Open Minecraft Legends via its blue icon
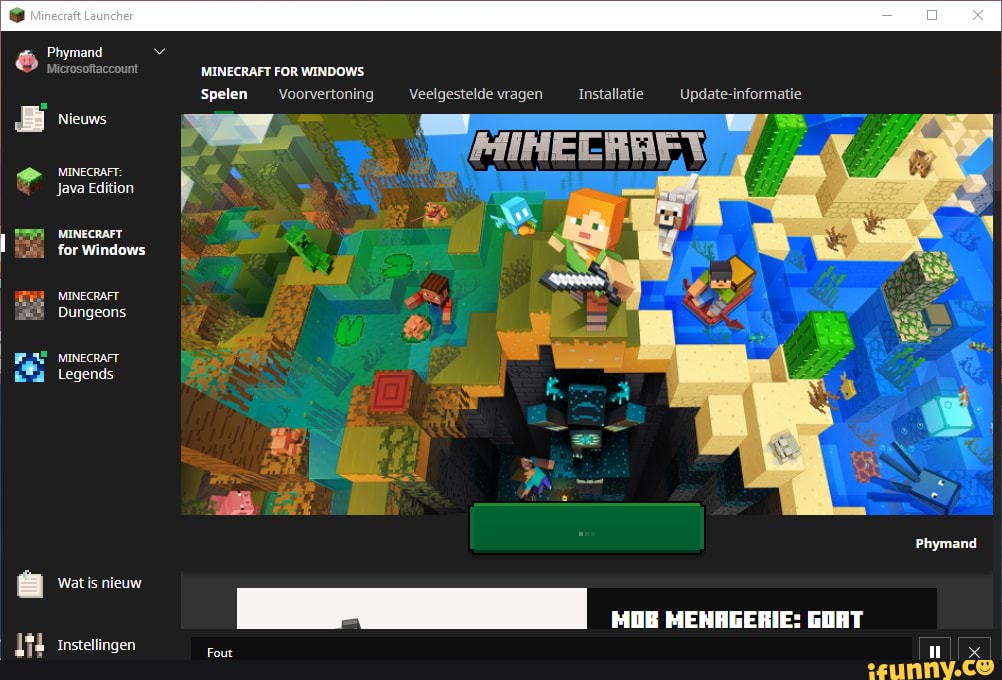This screenshot has width=1002, height=680. (x=30, y=367)
